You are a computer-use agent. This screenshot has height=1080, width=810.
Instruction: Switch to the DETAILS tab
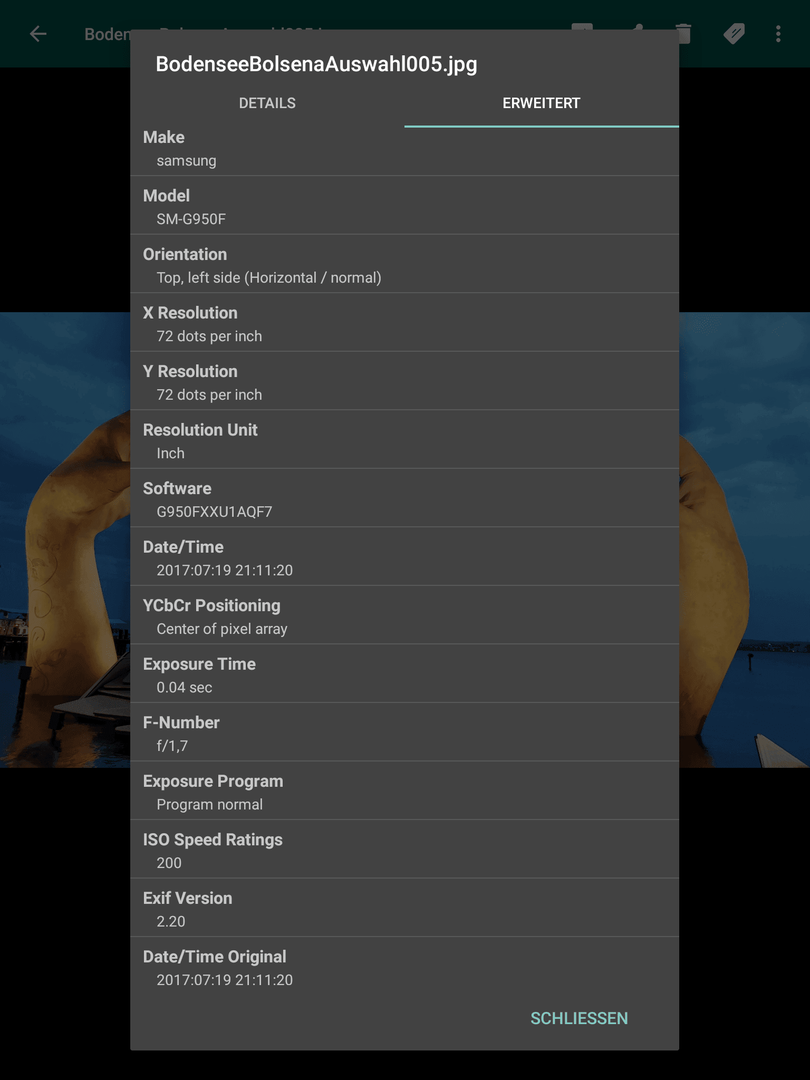tap(267, 103)
